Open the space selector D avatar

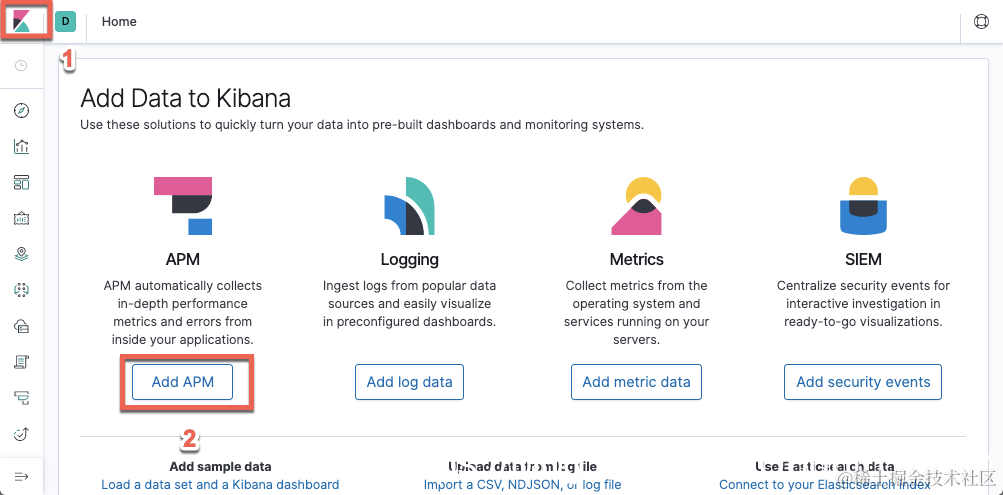pyautogui.click(x=65, y=21)
